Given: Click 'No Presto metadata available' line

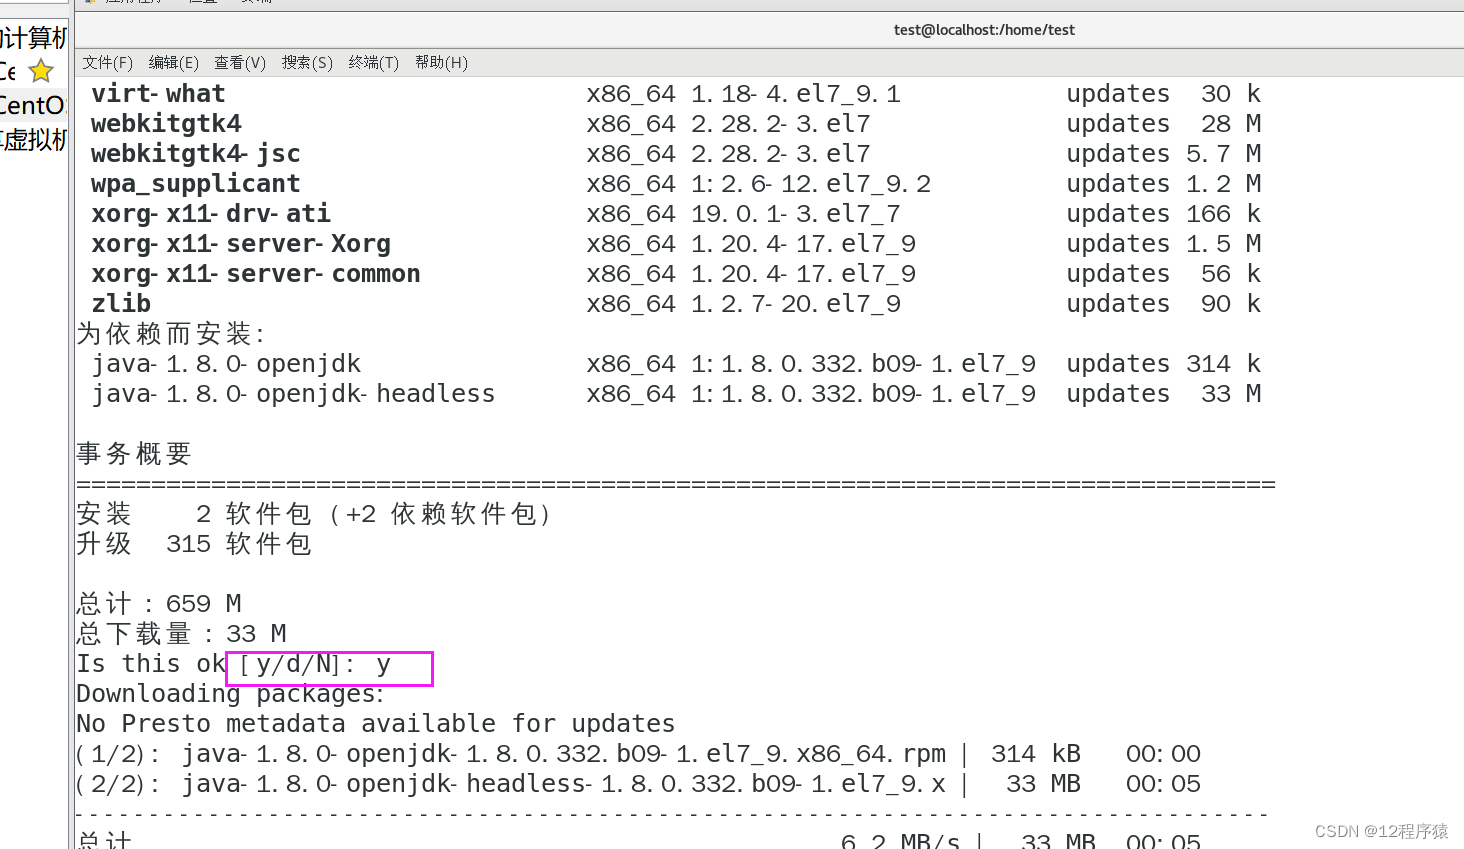Looking at the screenshot, I should click(376, 724).
